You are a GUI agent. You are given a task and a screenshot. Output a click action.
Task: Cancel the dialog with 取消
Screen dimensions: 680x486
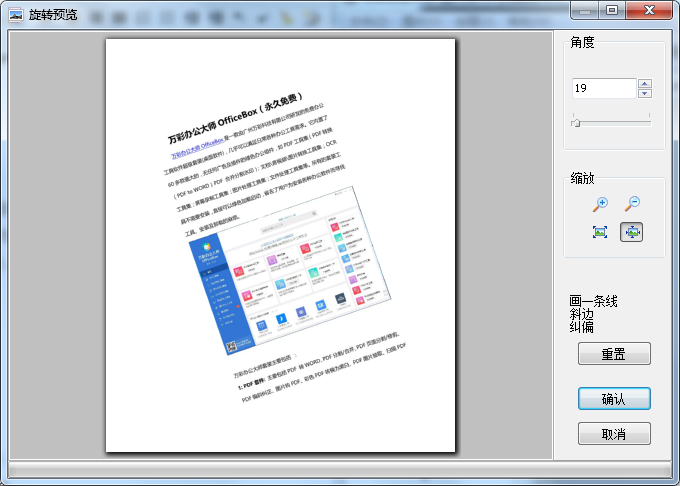(x=614, y=434)
